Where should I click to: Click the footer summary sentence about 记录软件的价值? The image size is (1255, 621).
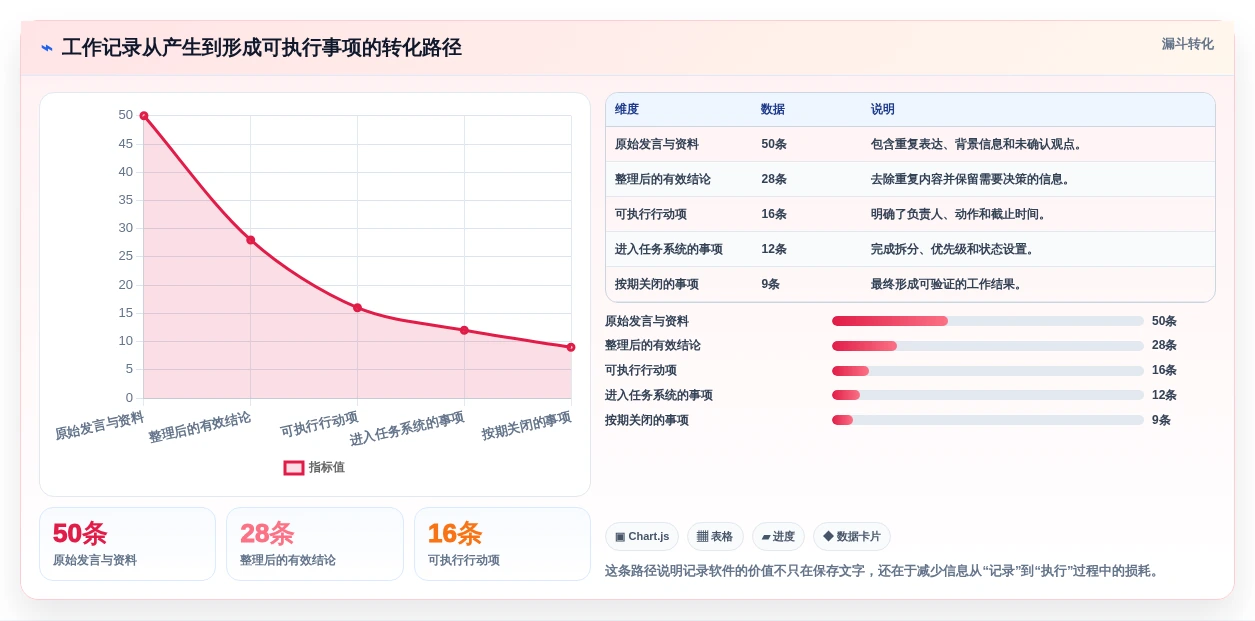884,571
